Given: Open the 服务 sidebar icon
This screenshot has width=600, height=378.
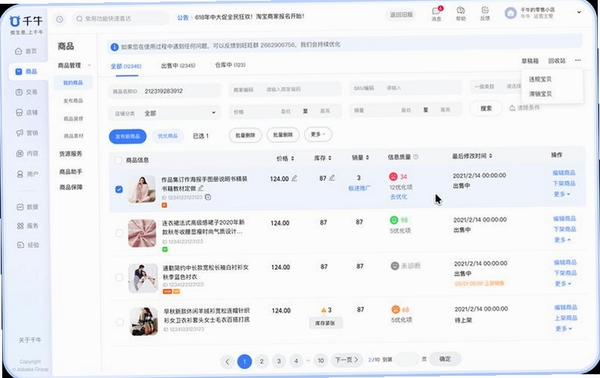Looking at the screenshot, I should click(x=20, y=226).
